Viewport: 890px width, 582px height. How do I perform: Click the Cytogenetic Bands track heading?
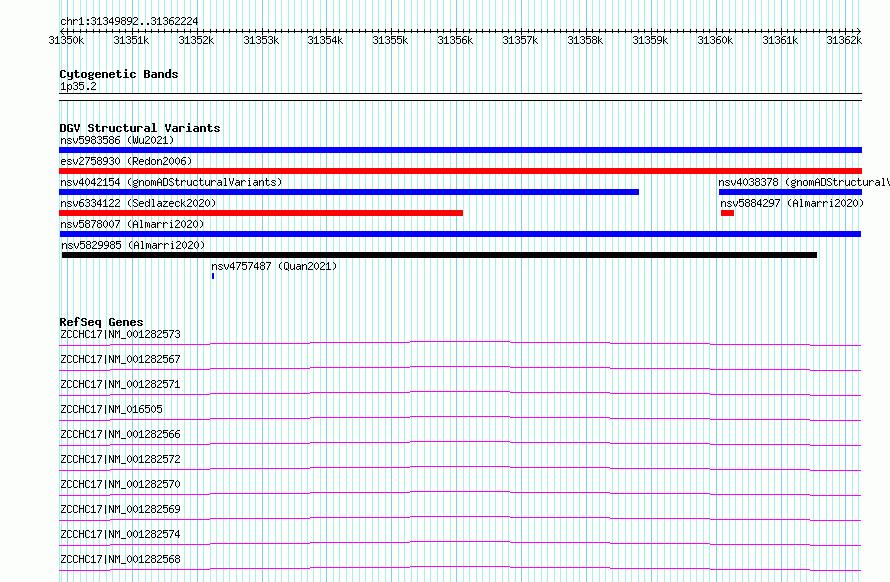tap(119, 74)
